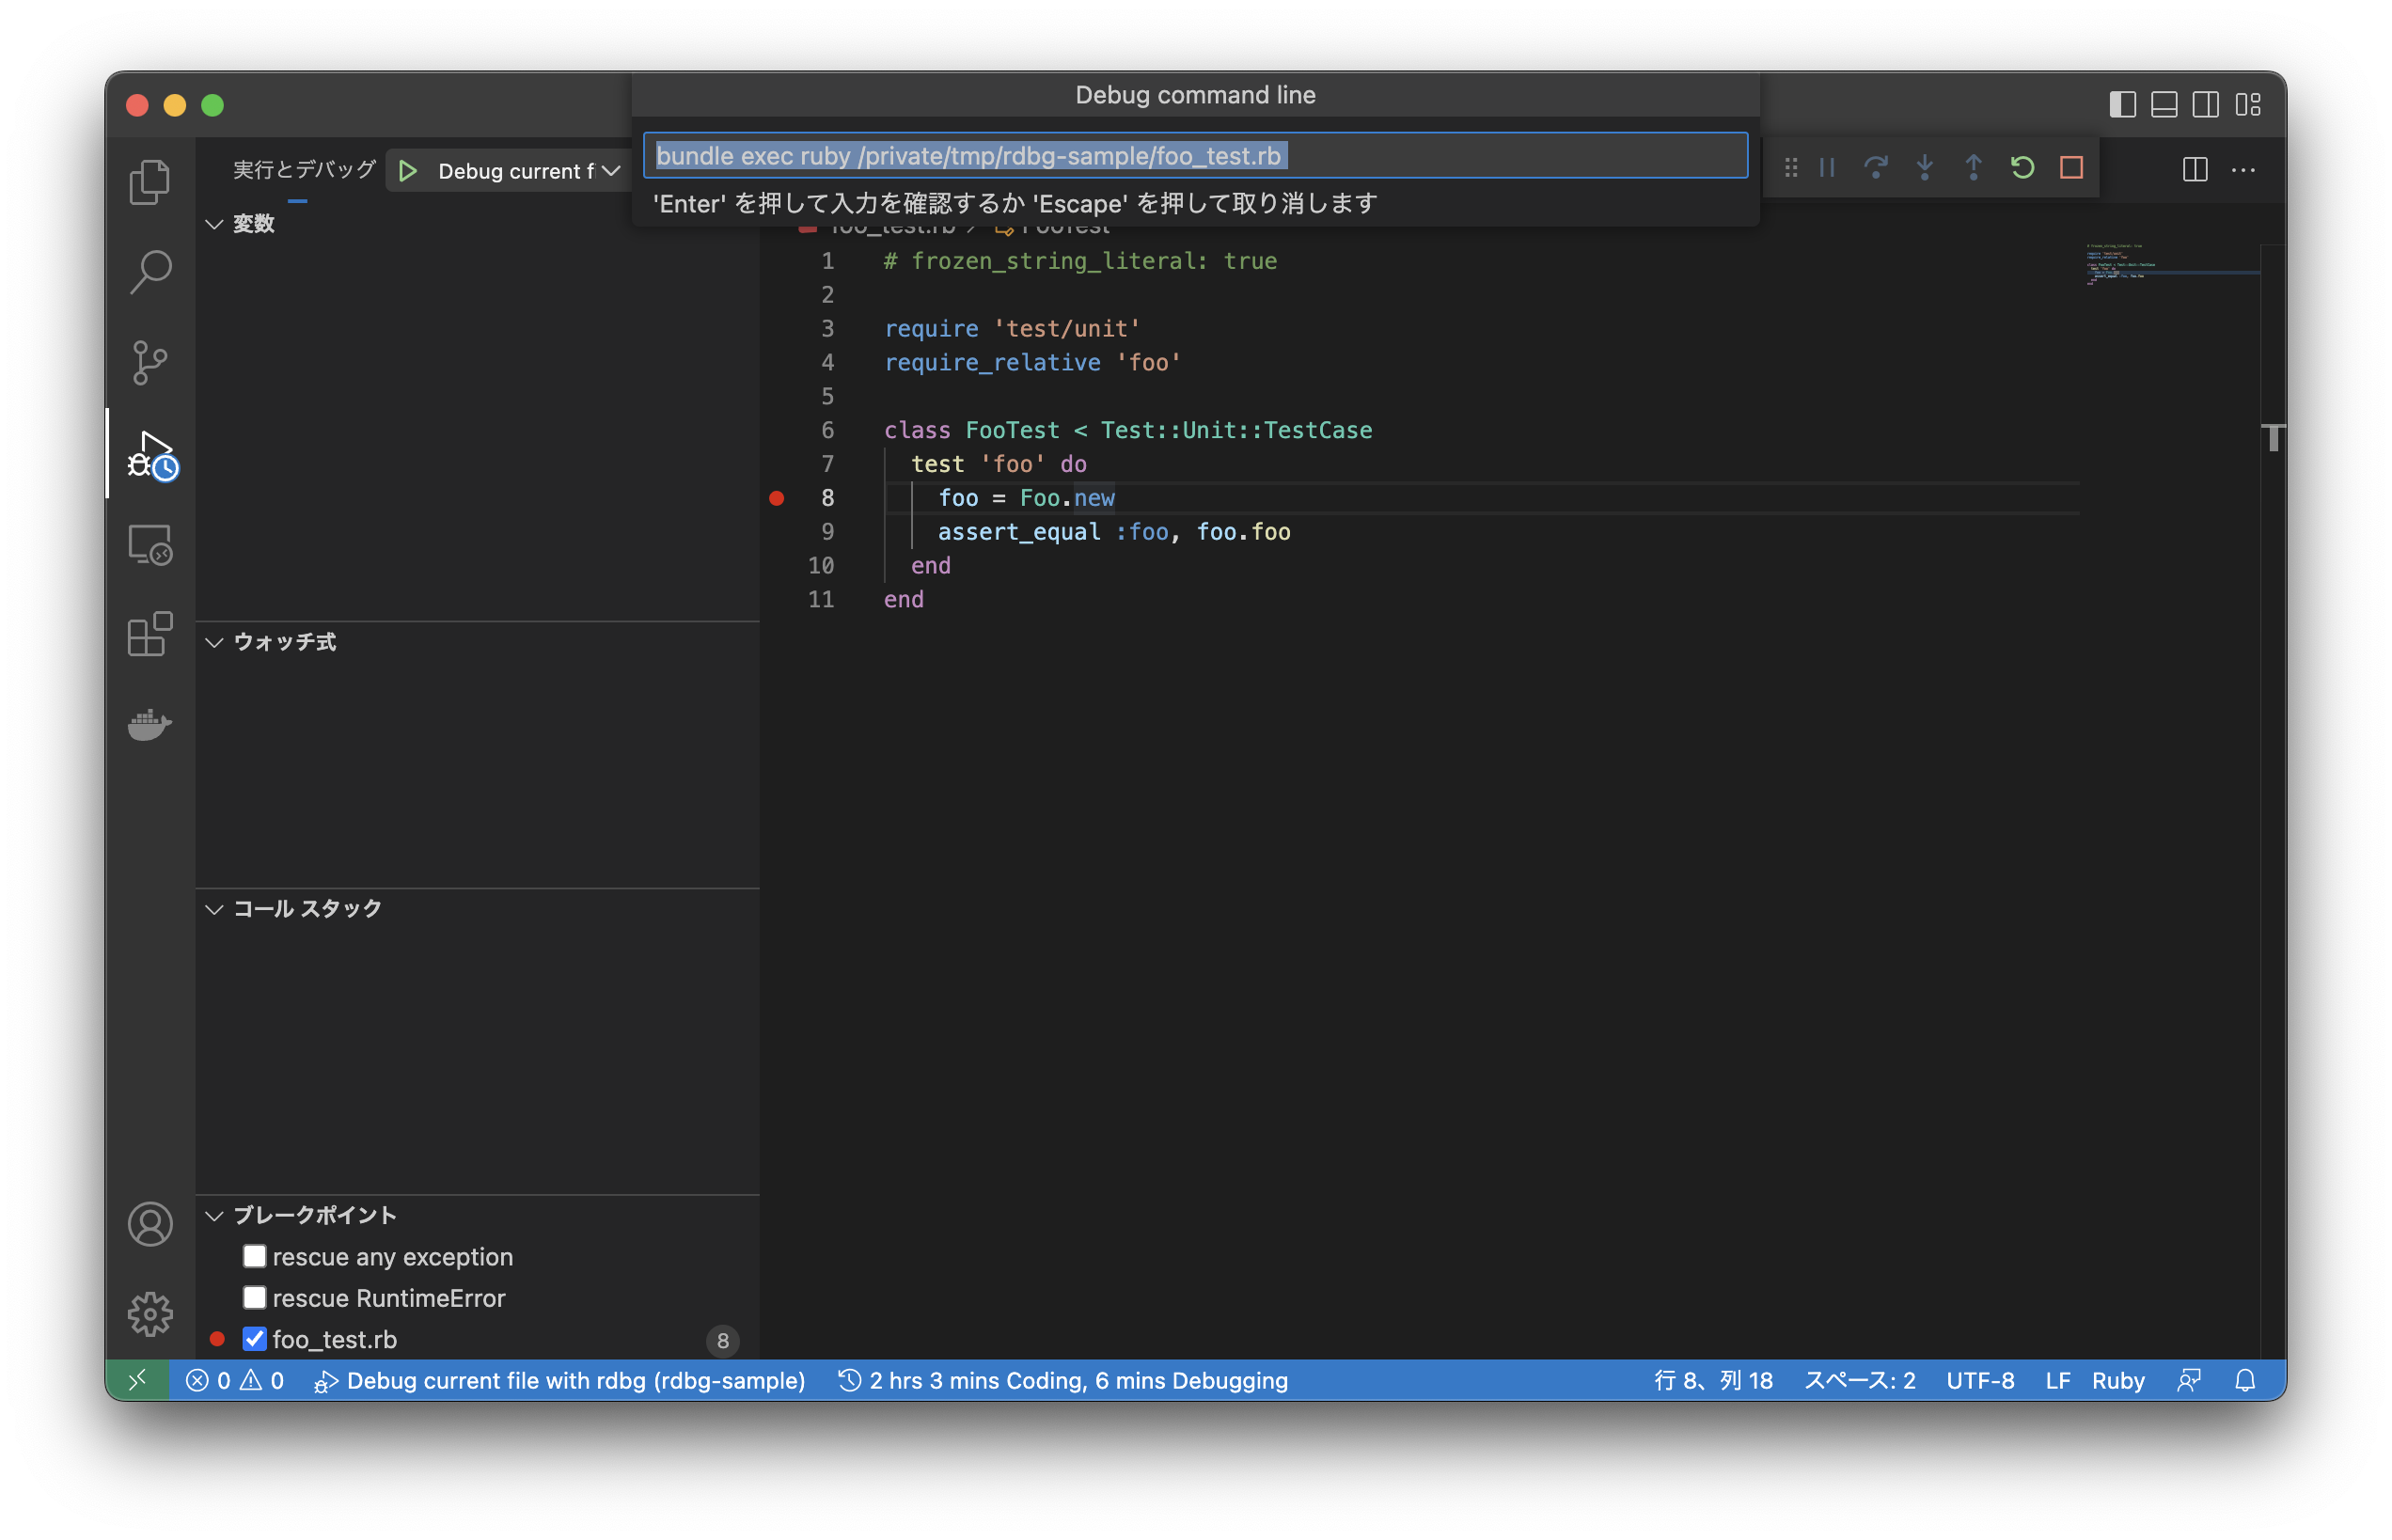Open Remote Explorer view icon
The width and height of the screenshot is (2392, 1540).
150,545
